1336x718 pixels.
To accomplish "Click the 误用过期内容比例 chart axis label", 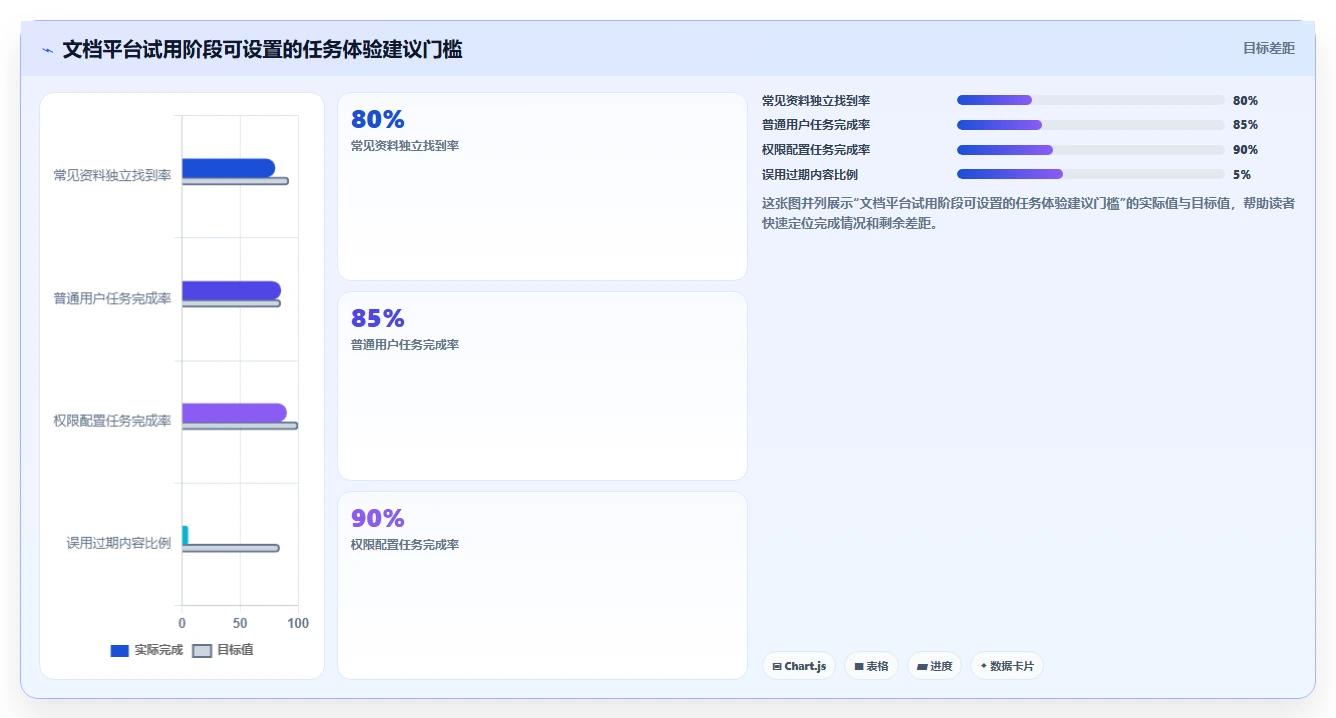I will click(x=119, y=543).
